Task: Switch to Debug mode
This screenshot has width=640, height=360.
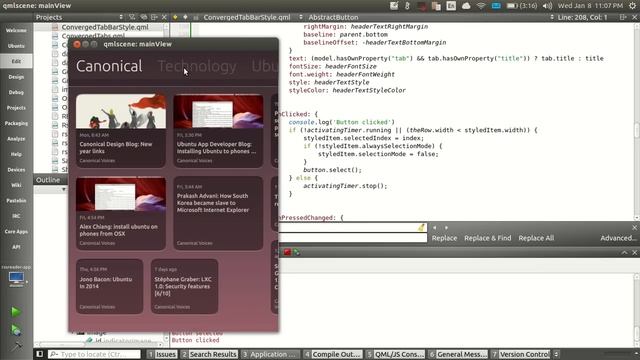Action: tap(16, 92)
